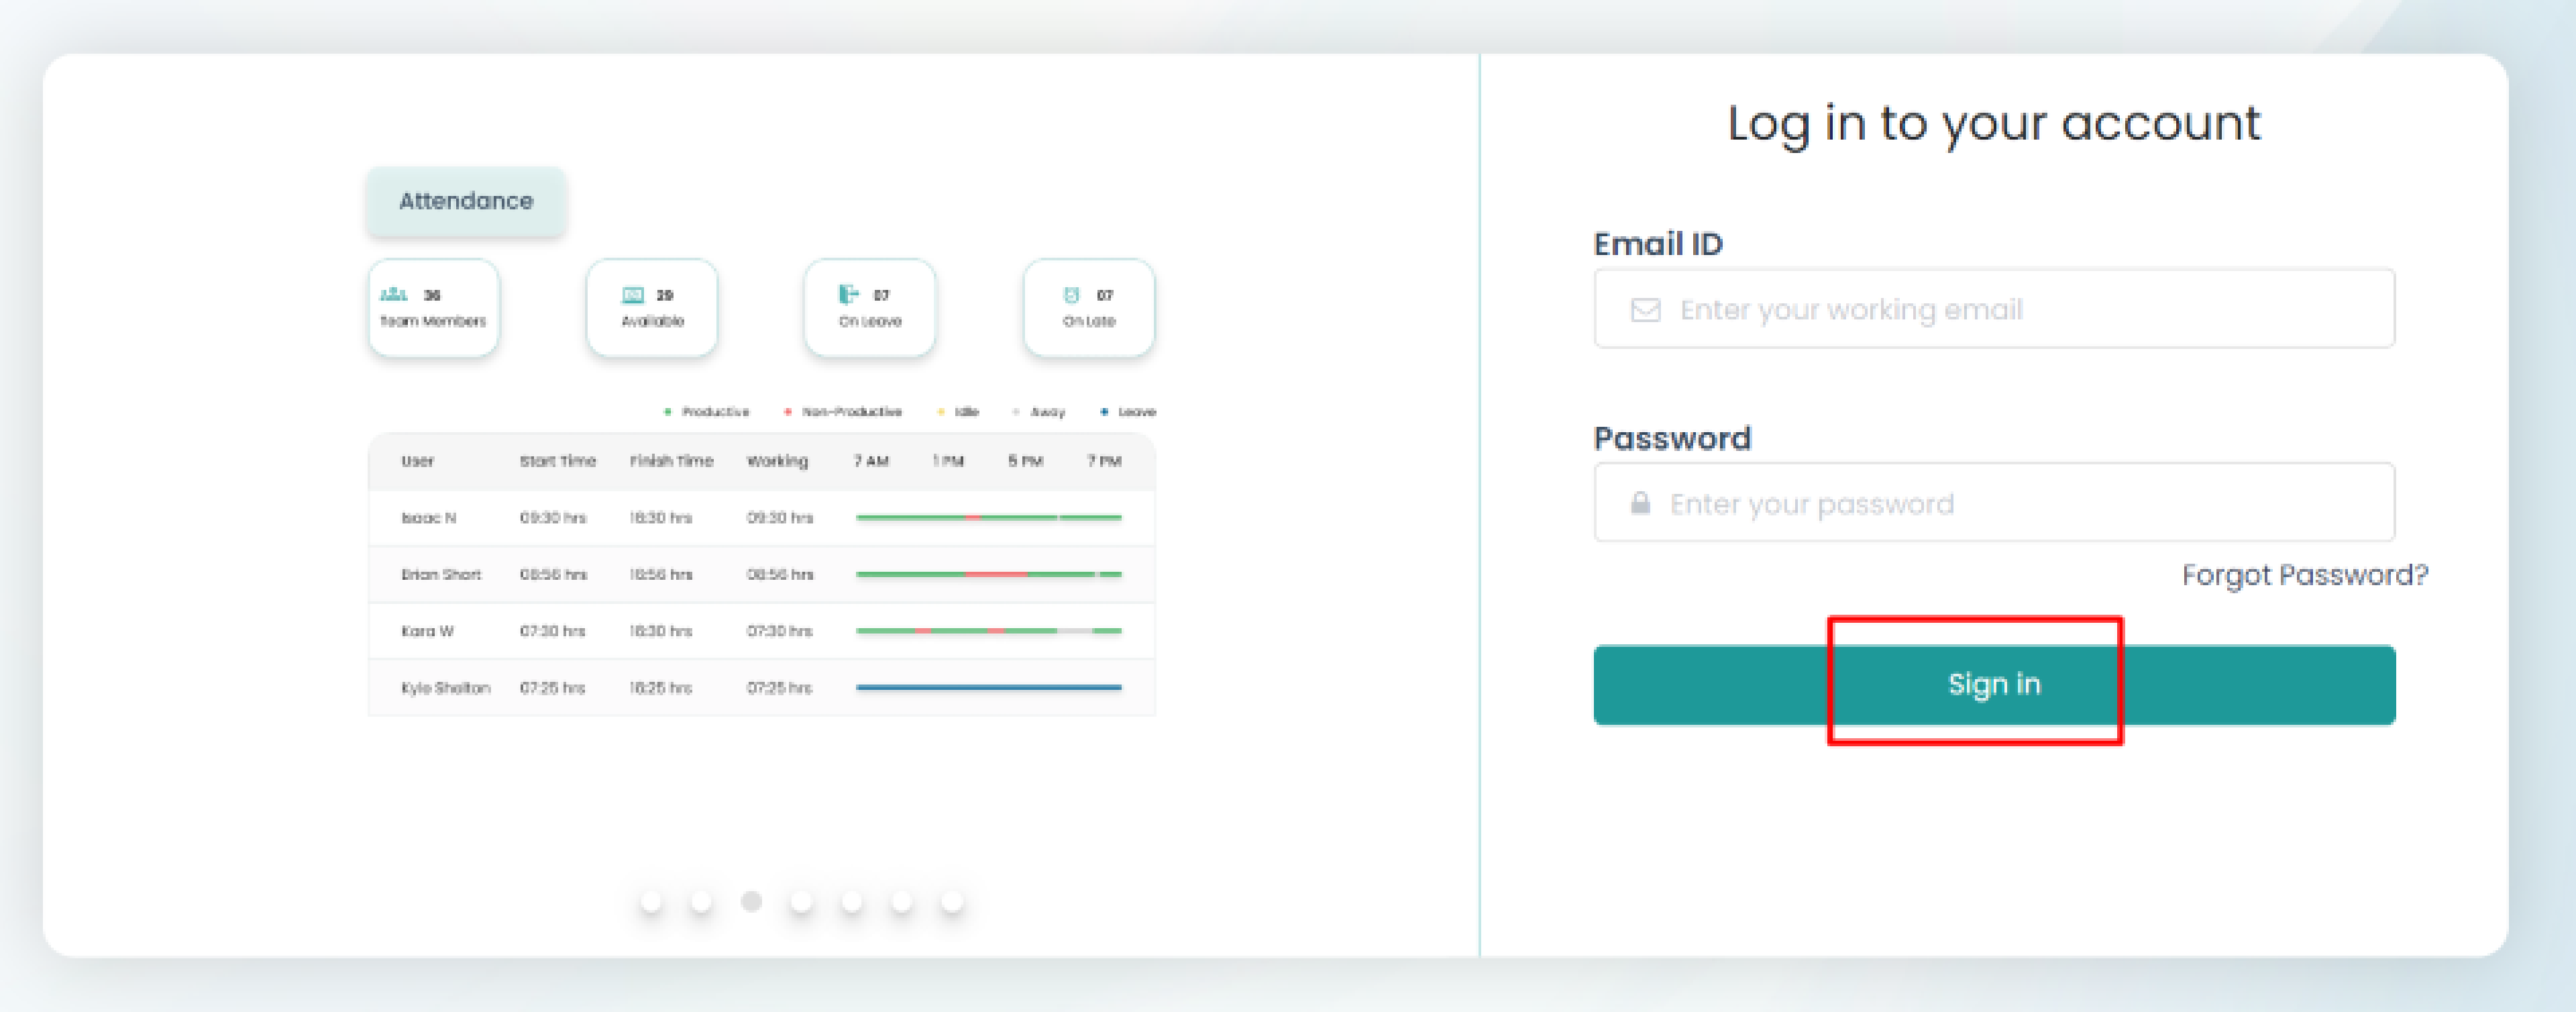Click the Available card
2576x1012 pixels.
point(652,308)
